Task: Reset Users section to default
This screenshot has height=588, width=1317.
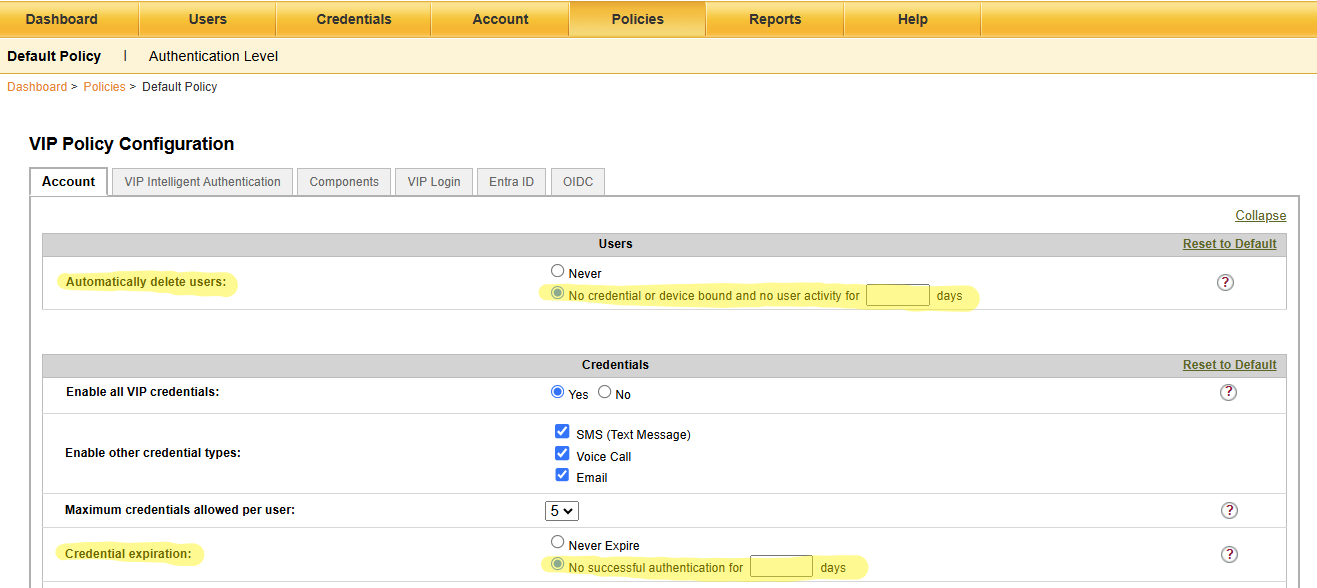Action: (1229, 244)
